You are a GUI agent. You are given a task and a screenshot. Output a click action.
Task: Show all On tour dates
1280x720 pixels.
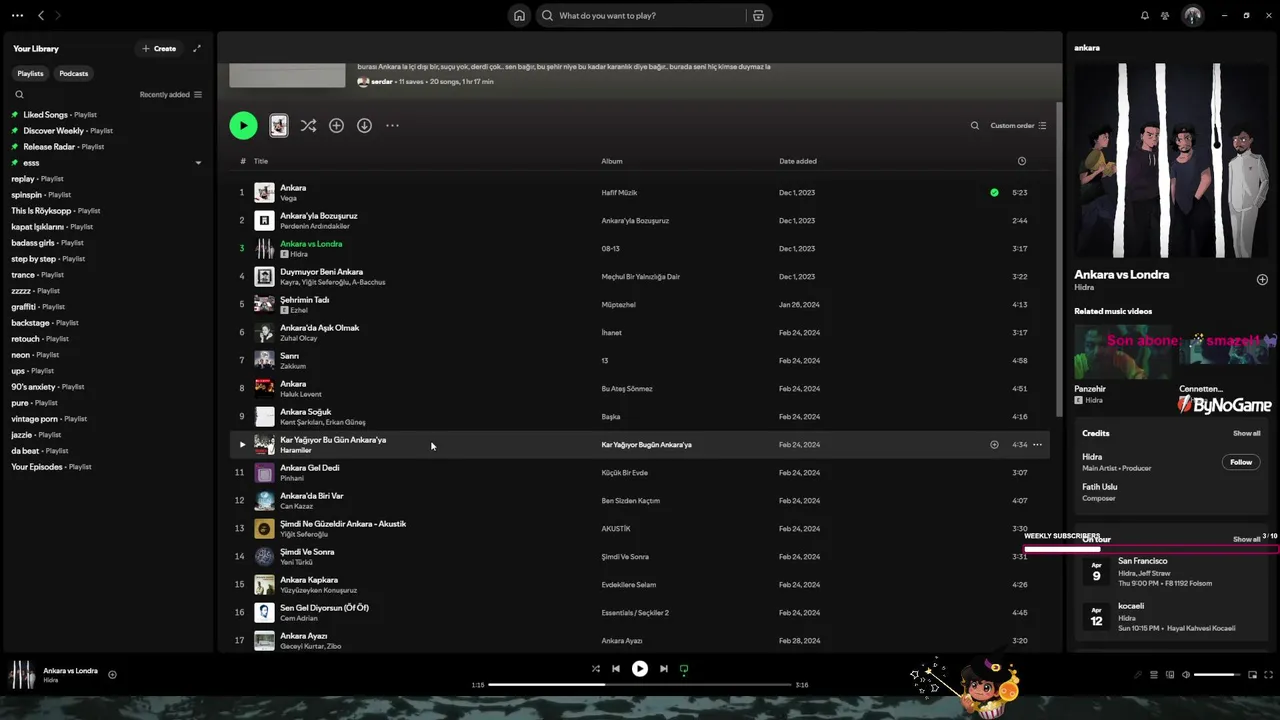point(1246,539)
